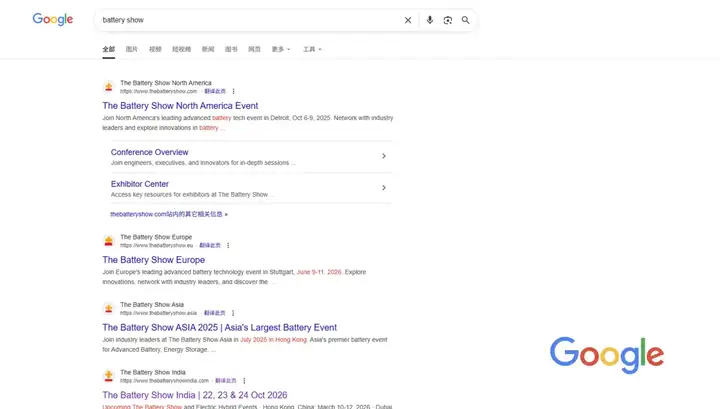Translate the Europe result page (翻译此页)
Viewport: 720px width, 409px height.
[x=210, y=246]
